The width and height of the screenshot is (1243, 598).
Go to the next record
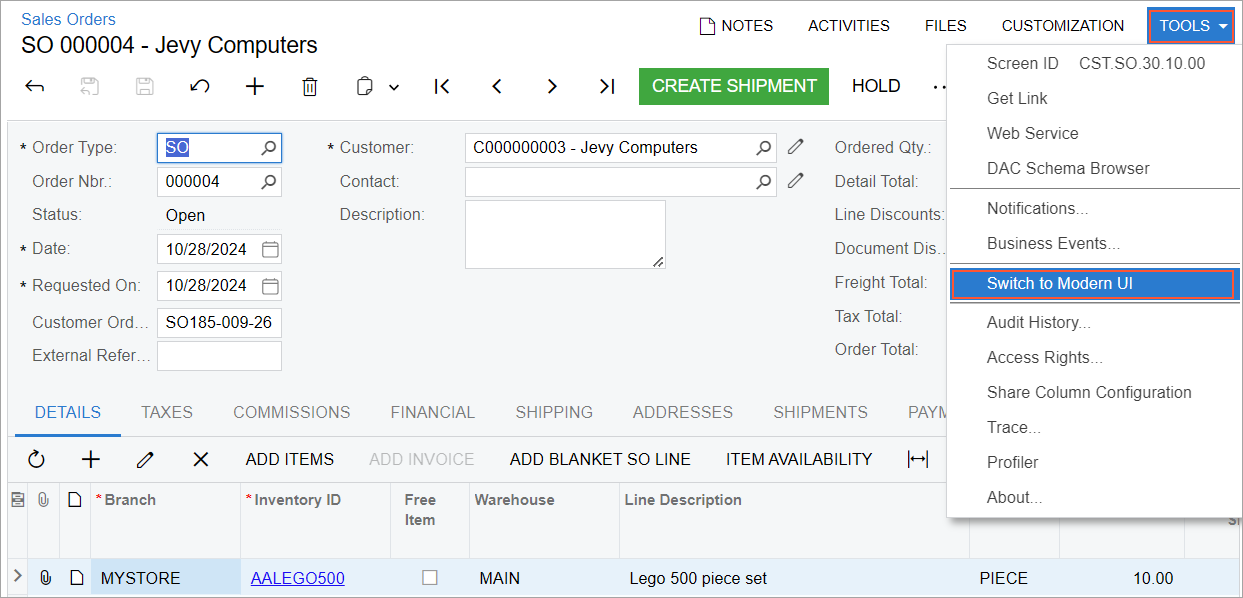[552, 87]
